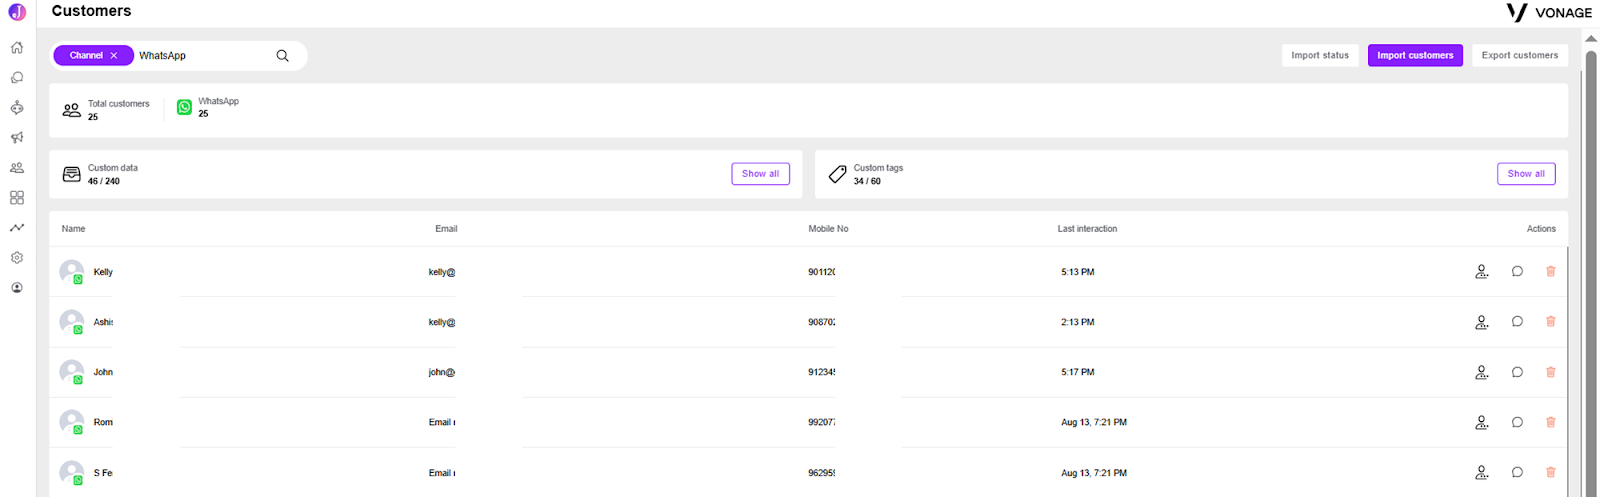The image size is (1600, 497).
Task: Click the customer name Kelly
Action: [x=103, y=272]
